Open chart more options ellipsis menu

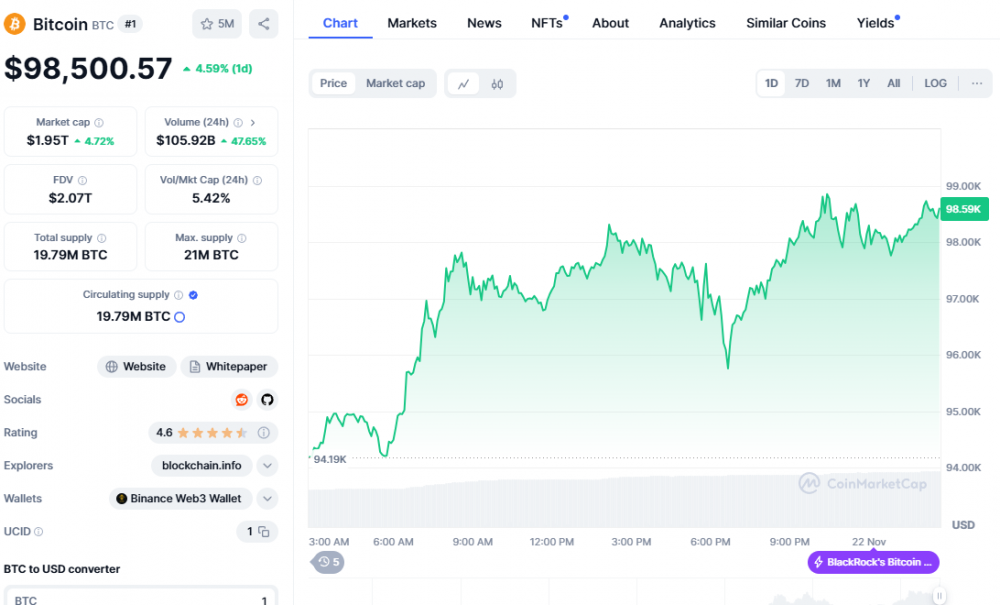point(976,84)
